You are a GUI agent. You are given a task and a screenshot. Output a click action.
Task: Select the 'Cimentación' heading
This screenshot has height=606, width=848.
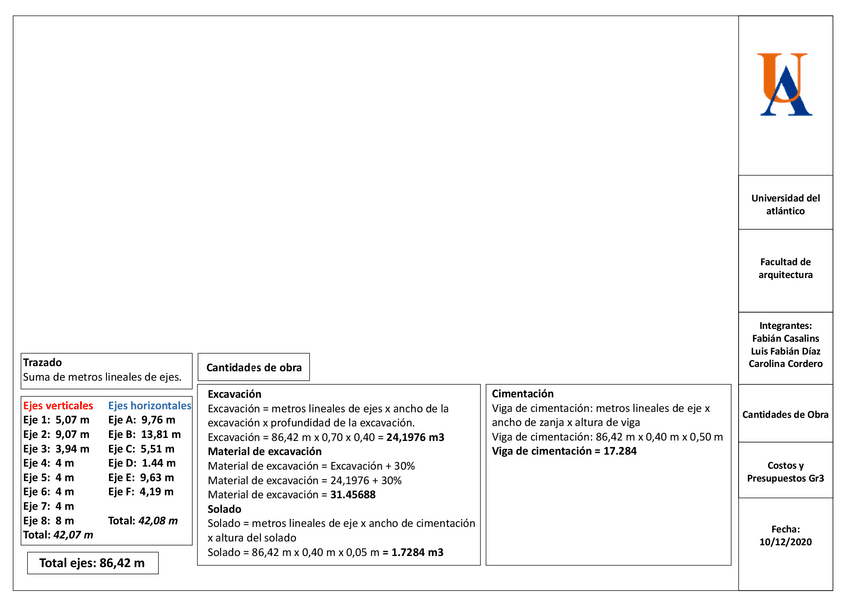coord(522,394)
